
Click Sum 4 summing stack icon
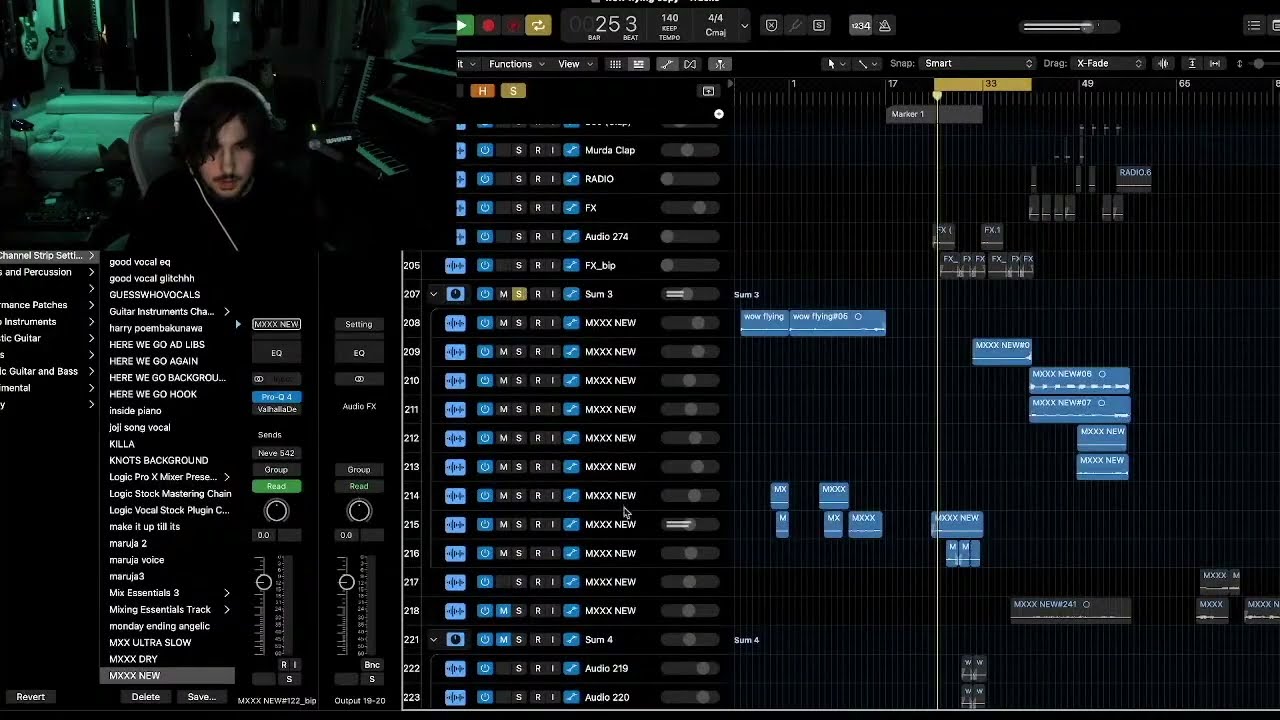(x=455, y=640)
